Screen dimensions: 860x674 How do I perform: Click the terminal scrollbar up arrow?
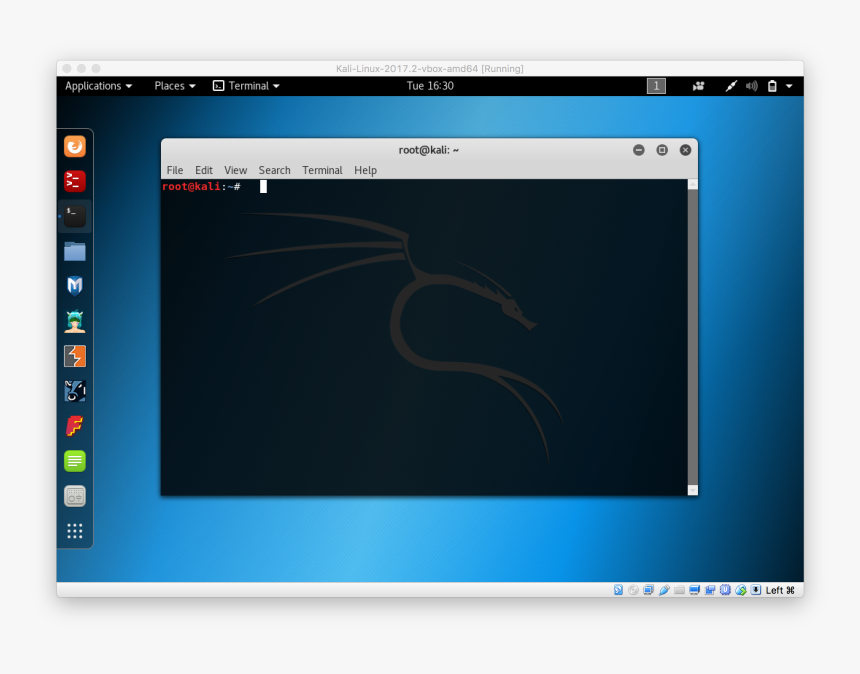[693, 184]
